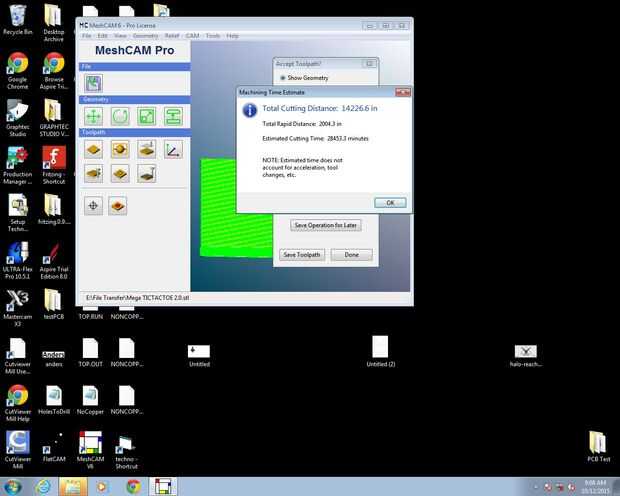Screen dimensions: 620x496
Task: Open Windows Explorer from the taskbar
Action: (x=73, y=487)
